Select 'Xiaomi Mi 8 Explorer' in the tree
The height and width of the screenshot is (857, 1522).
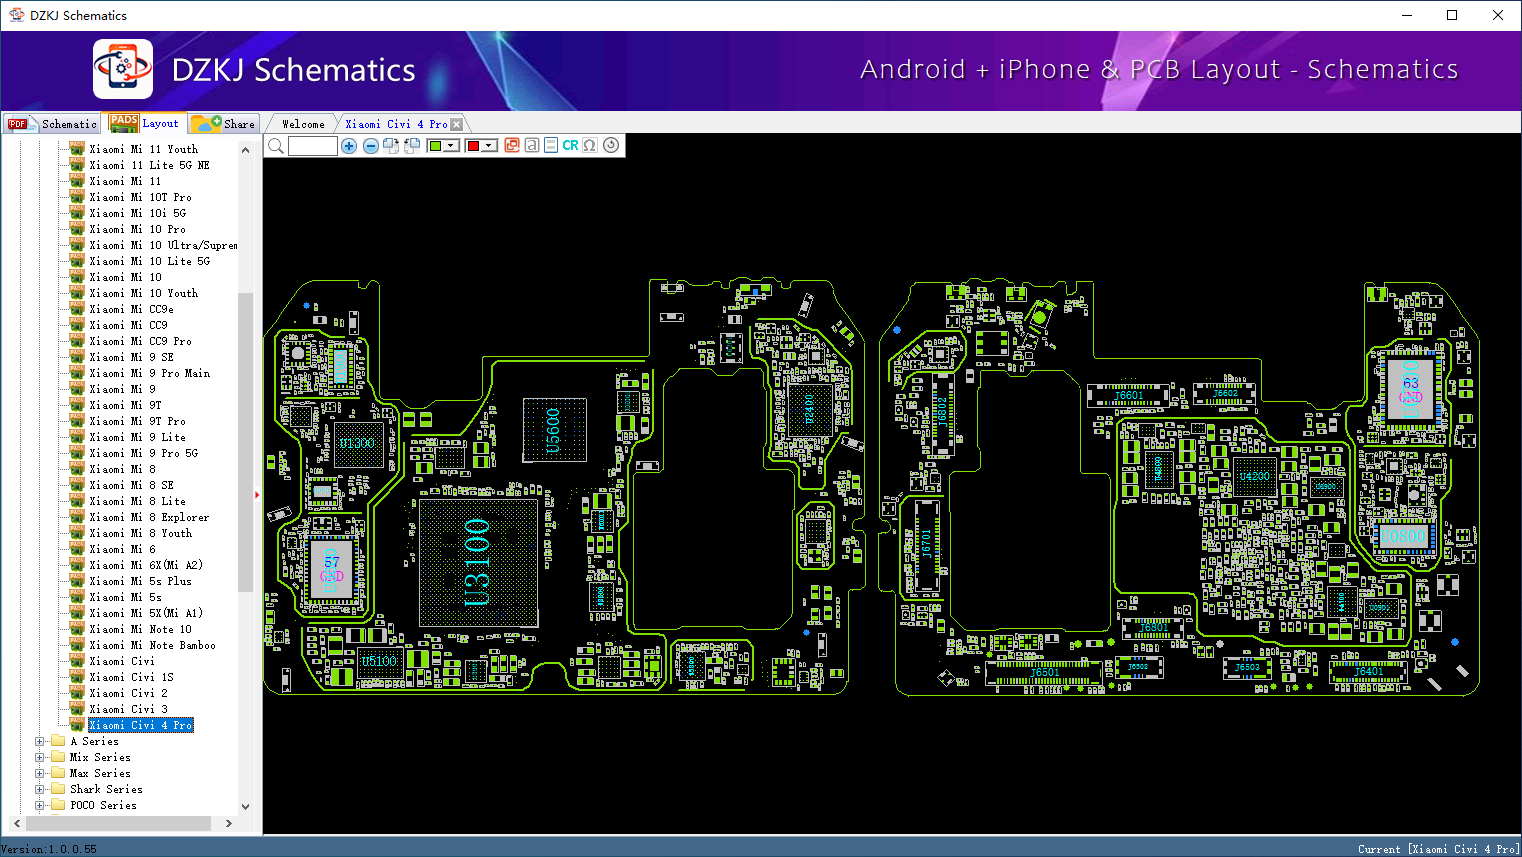150,517
